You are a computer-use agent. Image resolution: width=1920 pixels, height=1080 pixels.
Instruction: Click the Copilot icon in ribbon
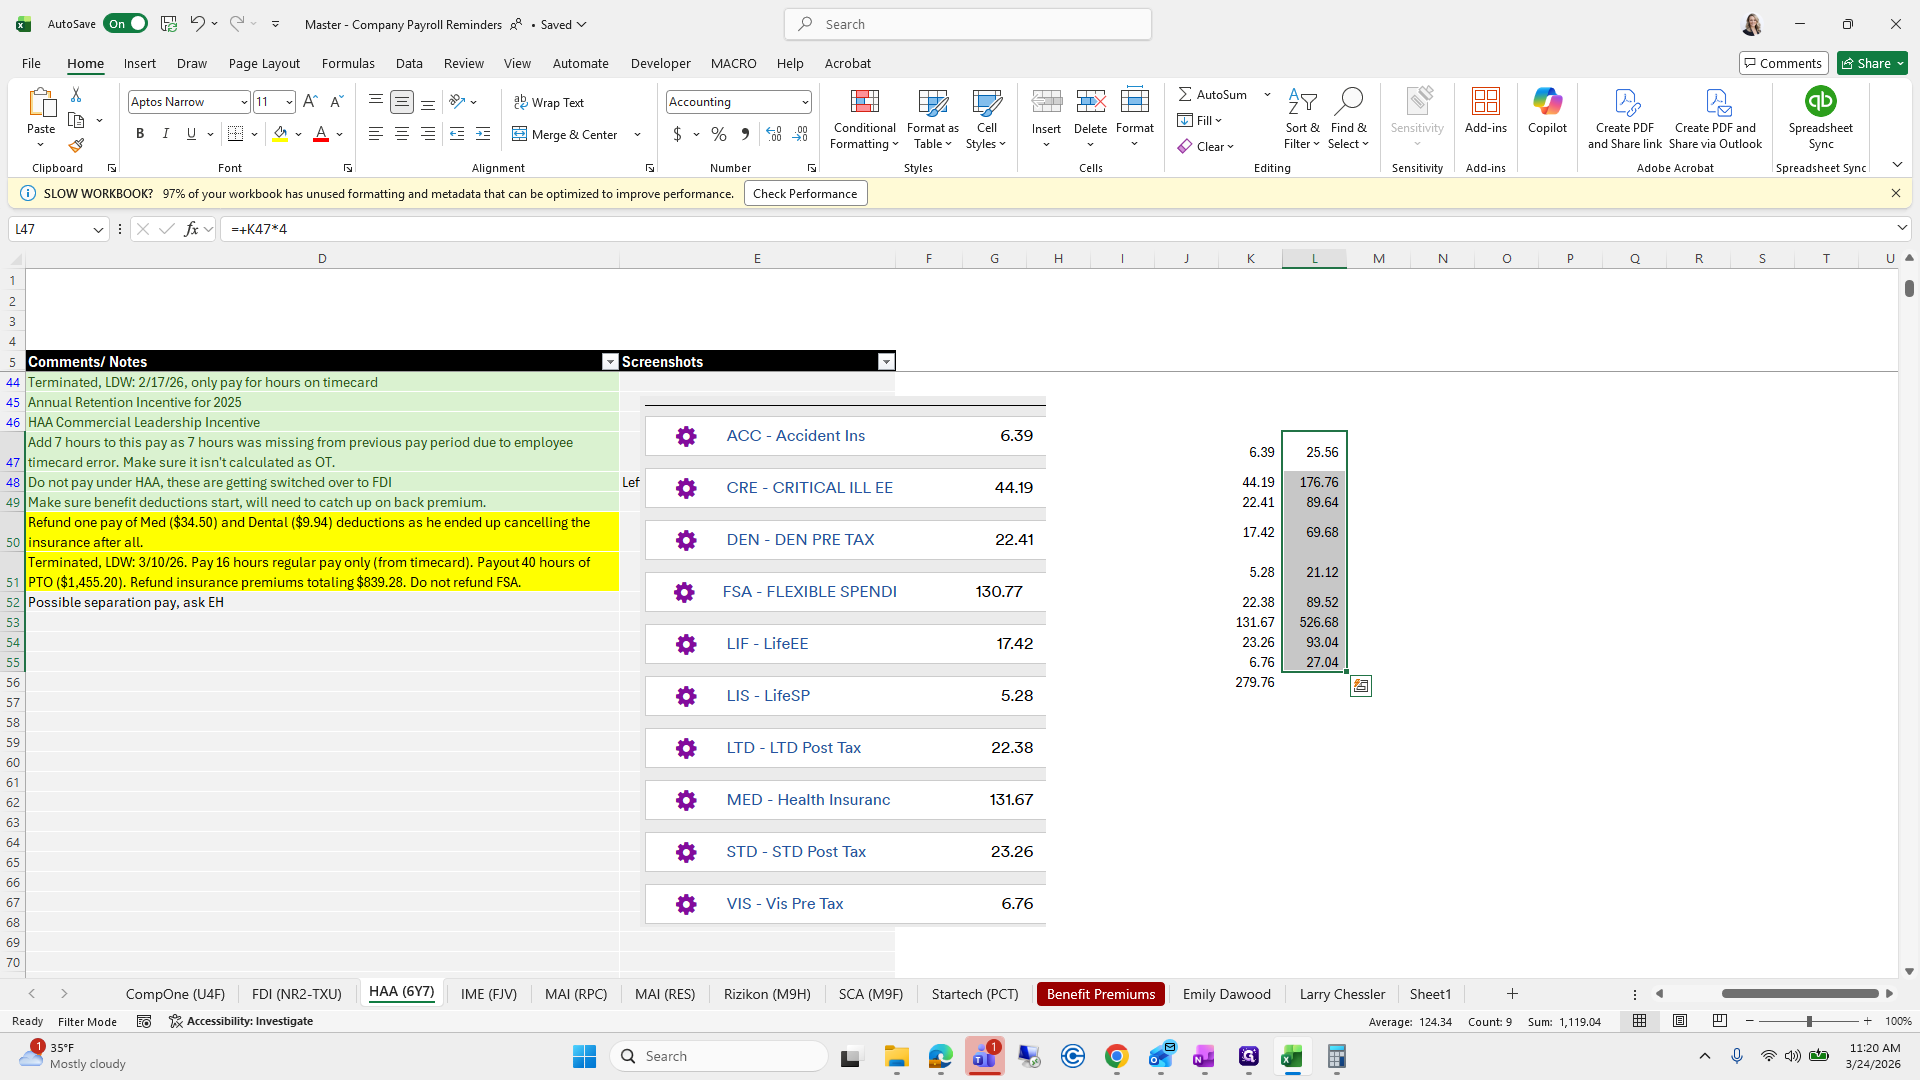1547,102
